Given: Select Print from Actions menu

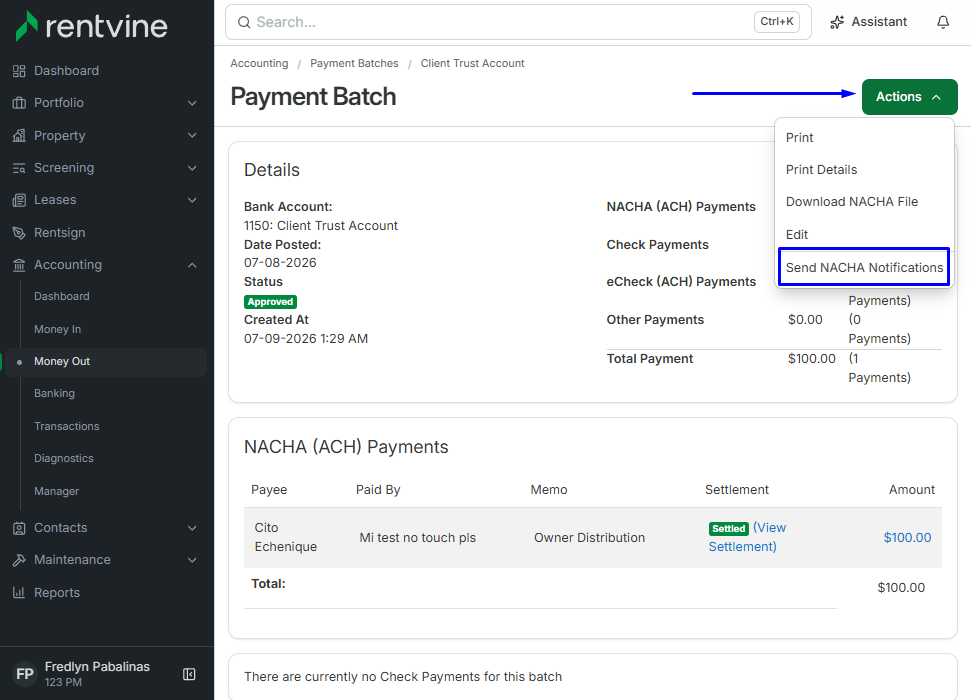Looking at the screenshot, I should (x=864, y=138).
